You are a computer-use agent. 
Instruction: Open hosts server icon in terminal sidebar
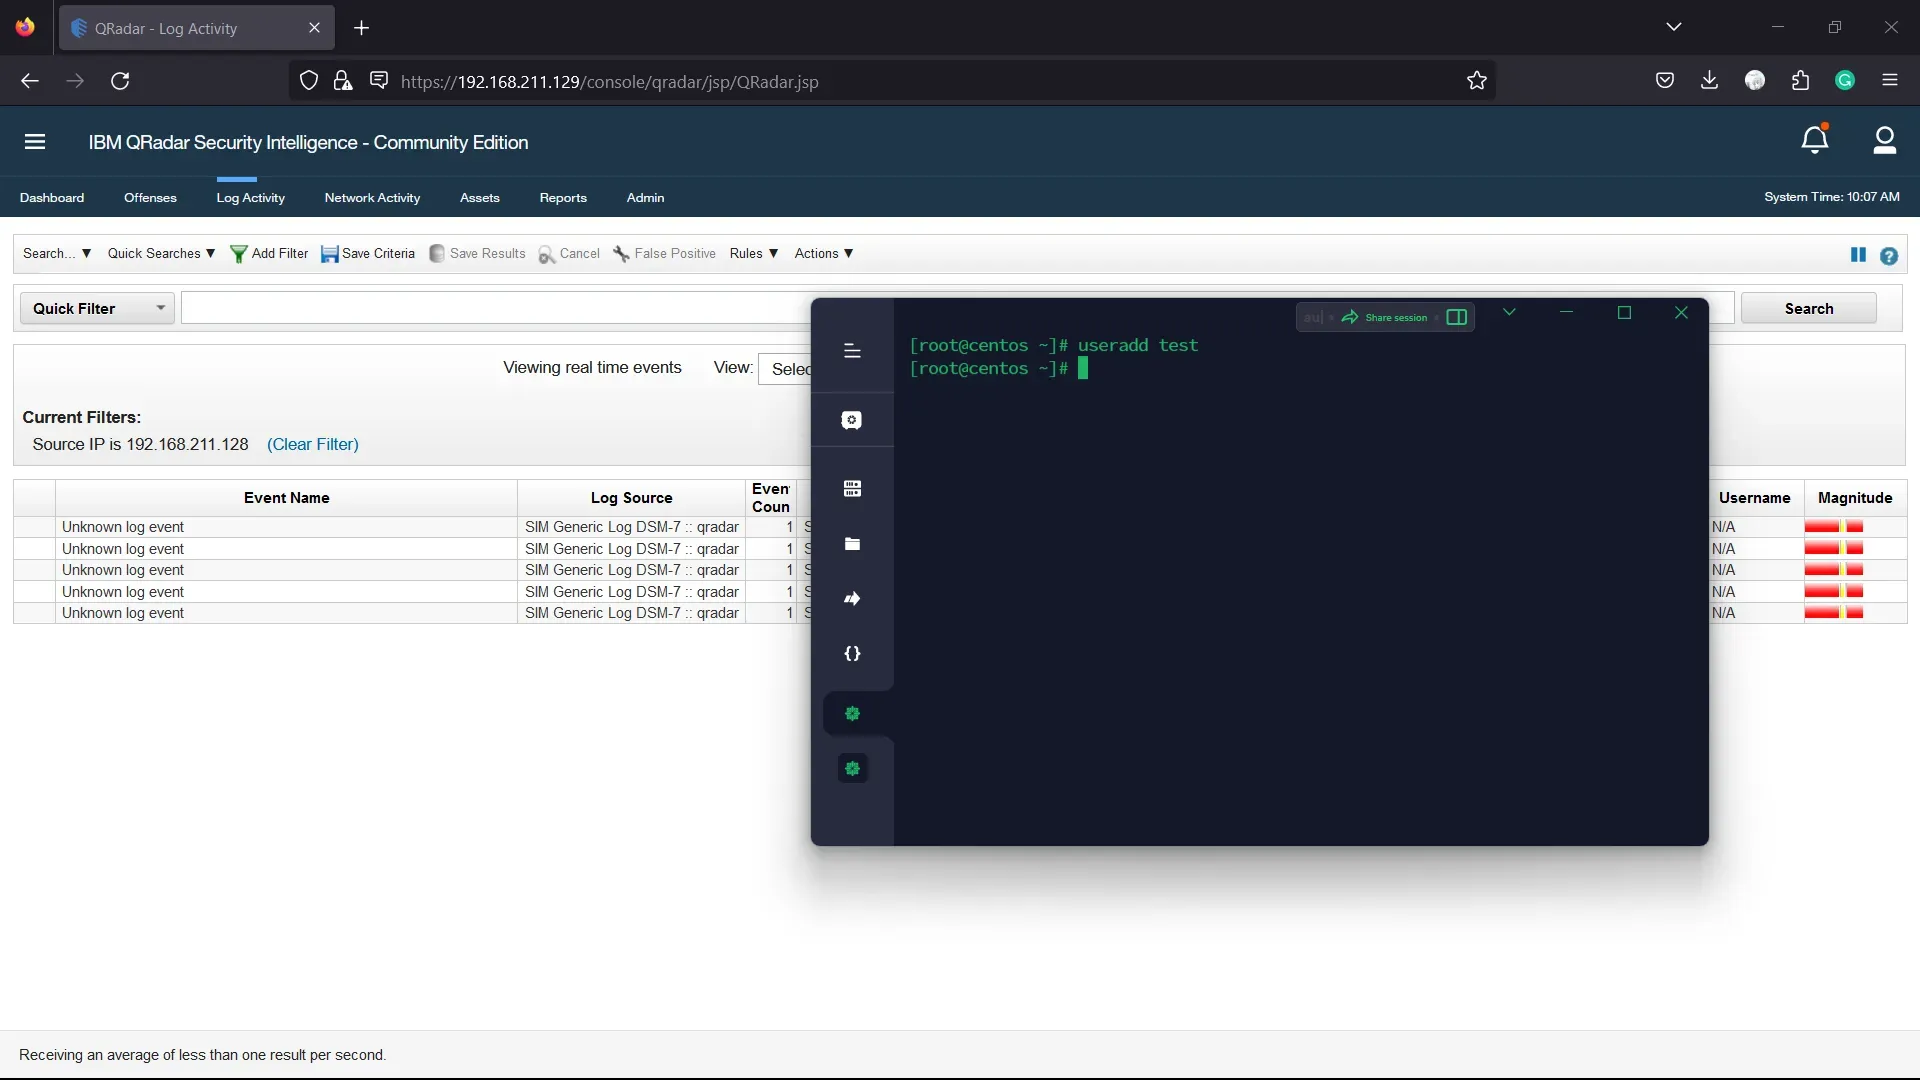point(852,489)
